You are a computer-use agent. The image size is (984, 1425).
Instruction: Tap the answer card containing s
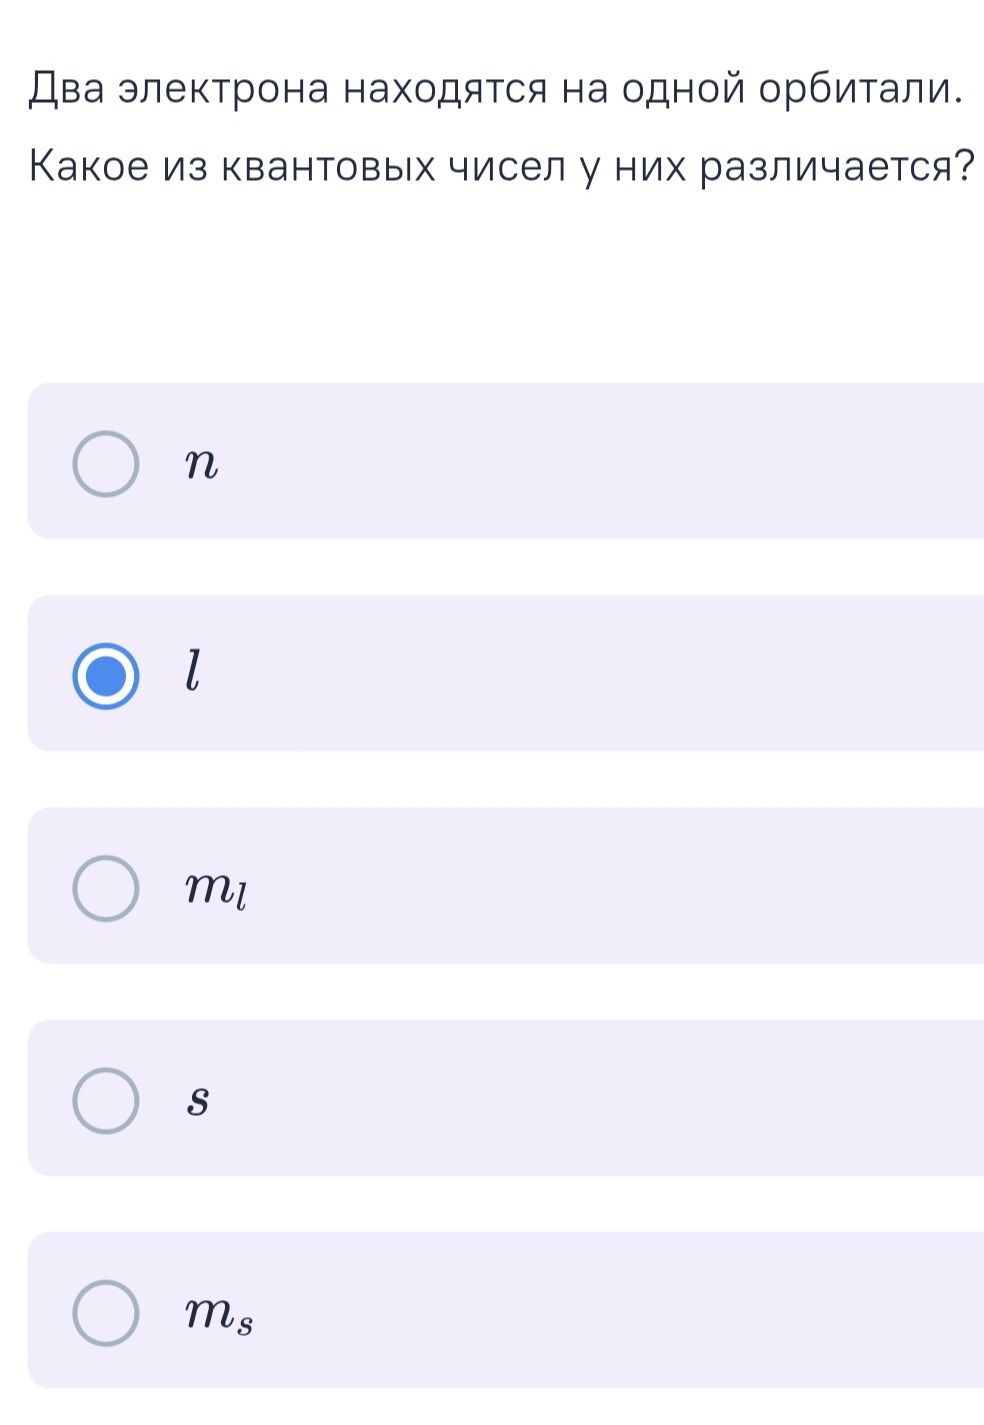(x=506, y=1097)
